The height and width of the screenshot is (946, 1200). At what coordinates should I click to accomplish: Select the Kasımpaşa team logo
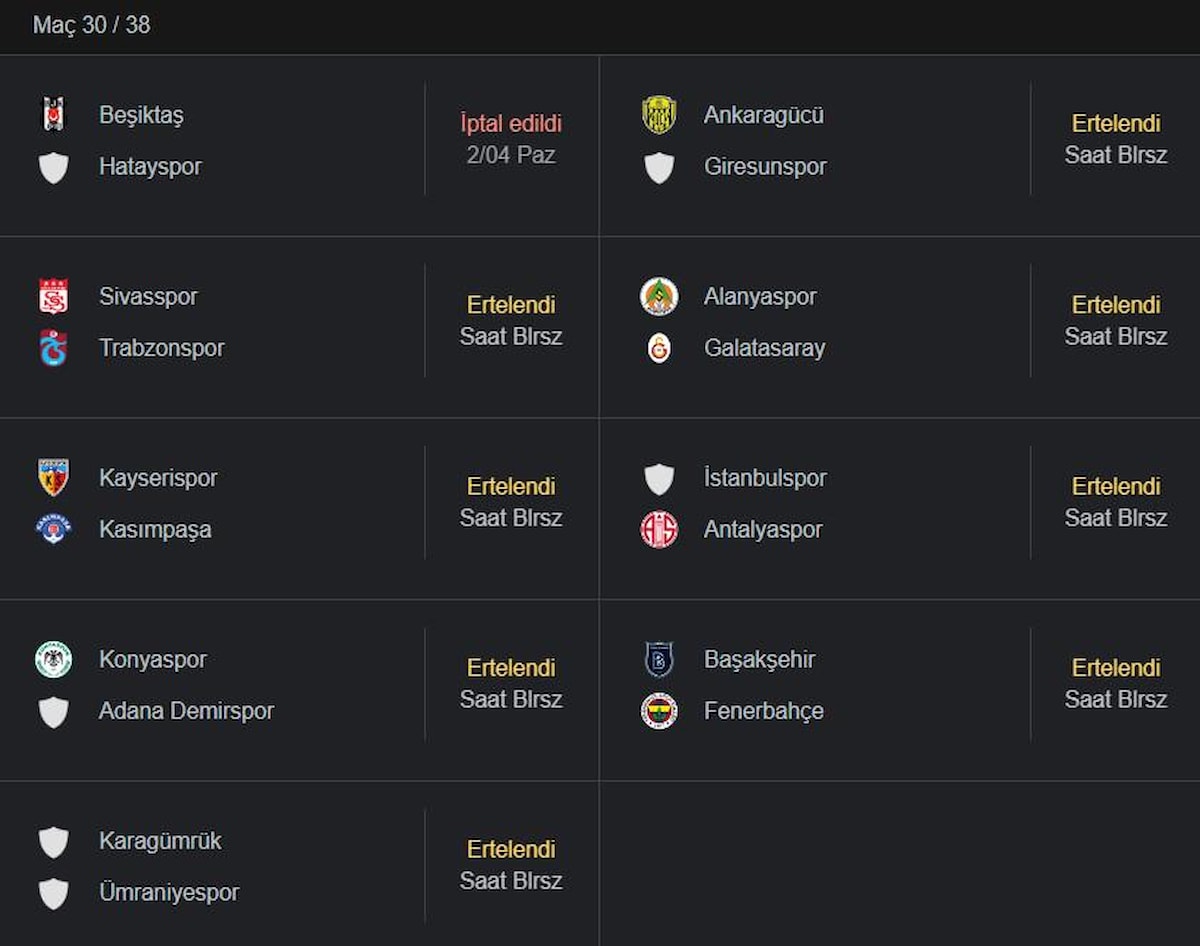click(53, 530)
